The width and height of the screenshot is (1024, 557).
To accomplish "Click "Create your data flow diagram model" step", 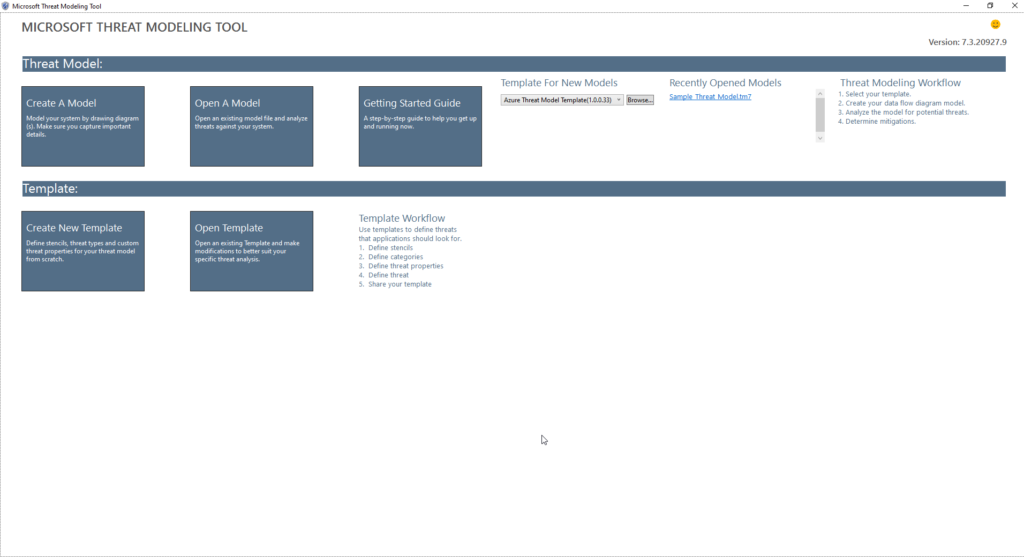I will tap(901, 103).
